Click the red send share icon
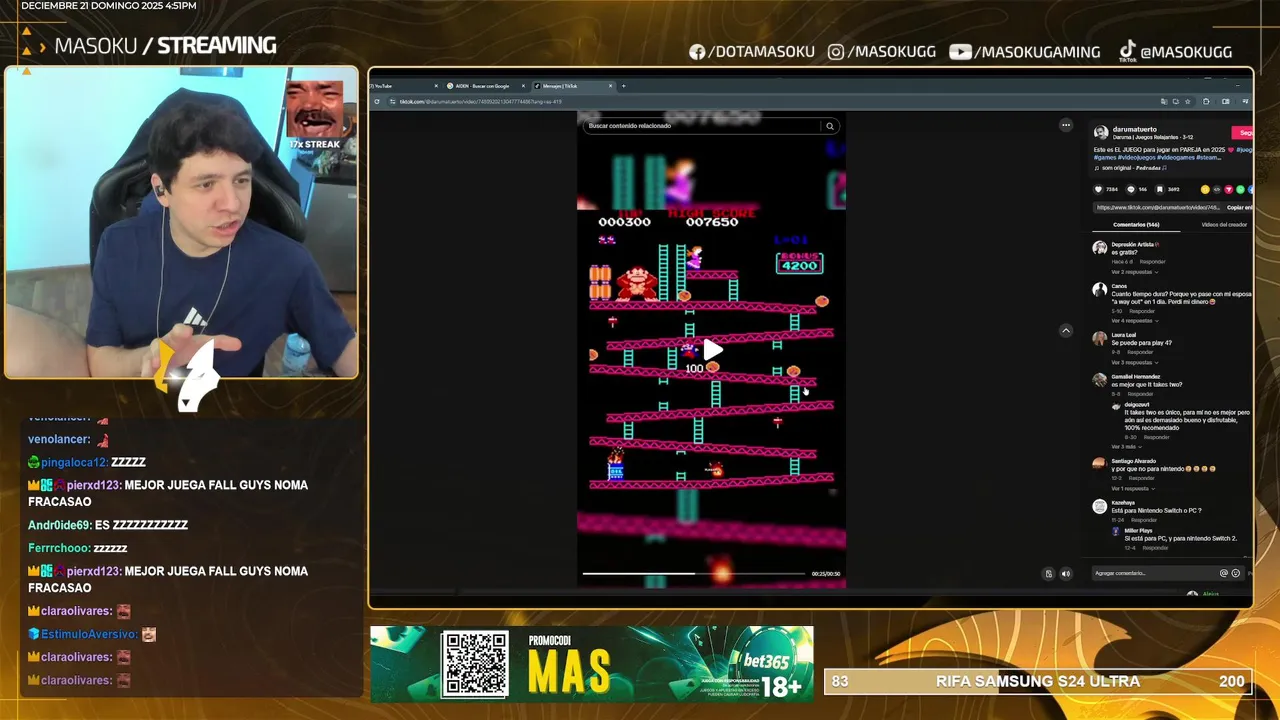Image resolution: width=1280 pixels, height=720 pixels. click(x=1229, y=189)
